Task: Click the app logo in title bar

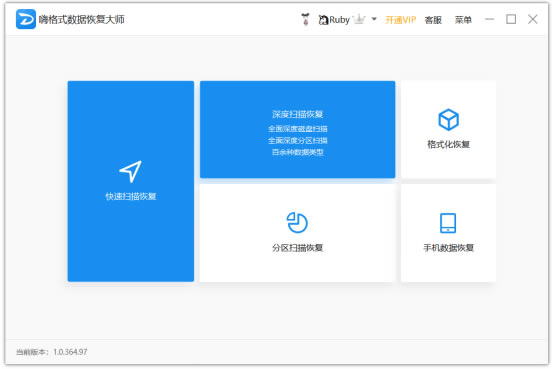Action: click(26, 19)
